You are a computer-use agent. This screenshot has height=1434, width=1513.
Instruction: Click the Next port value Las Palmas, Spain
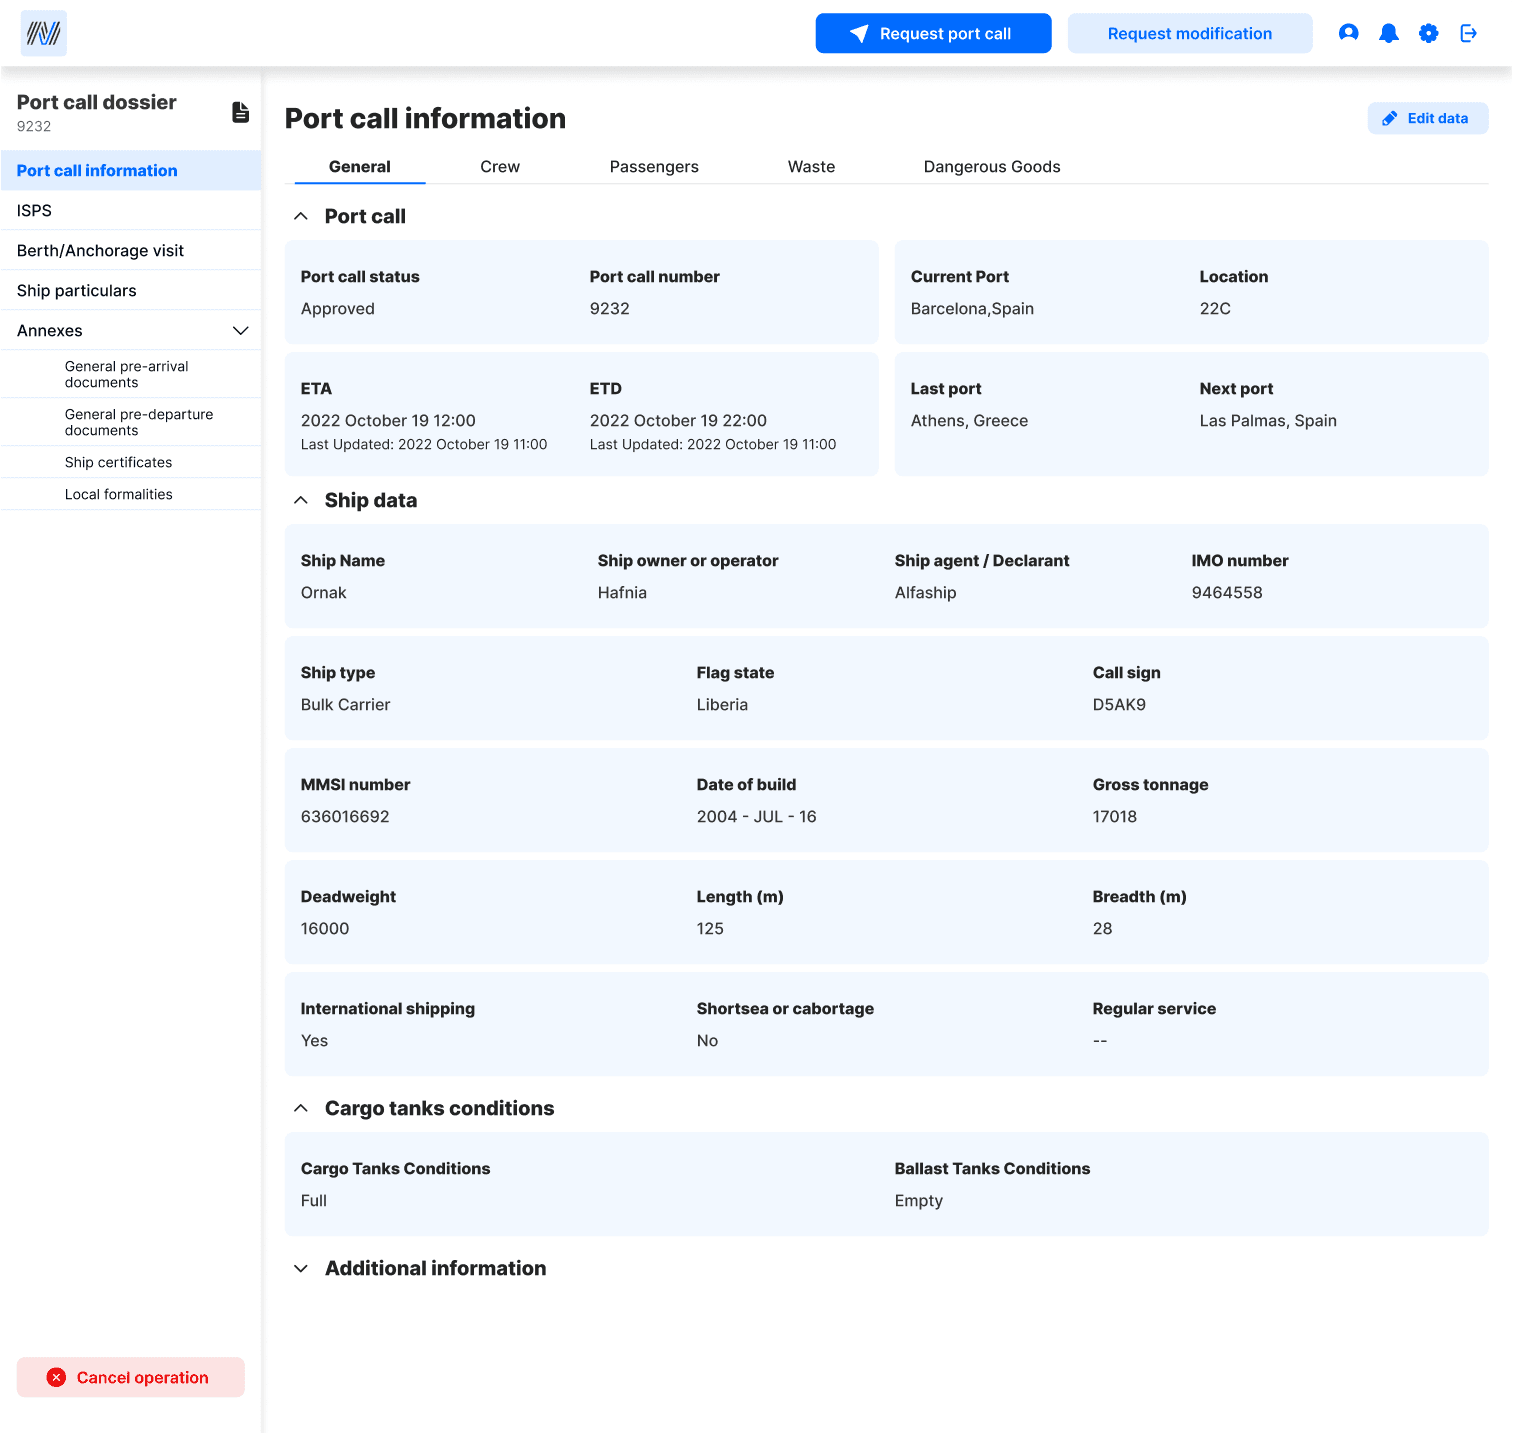pyautogui.click(x=1268, y=420)
